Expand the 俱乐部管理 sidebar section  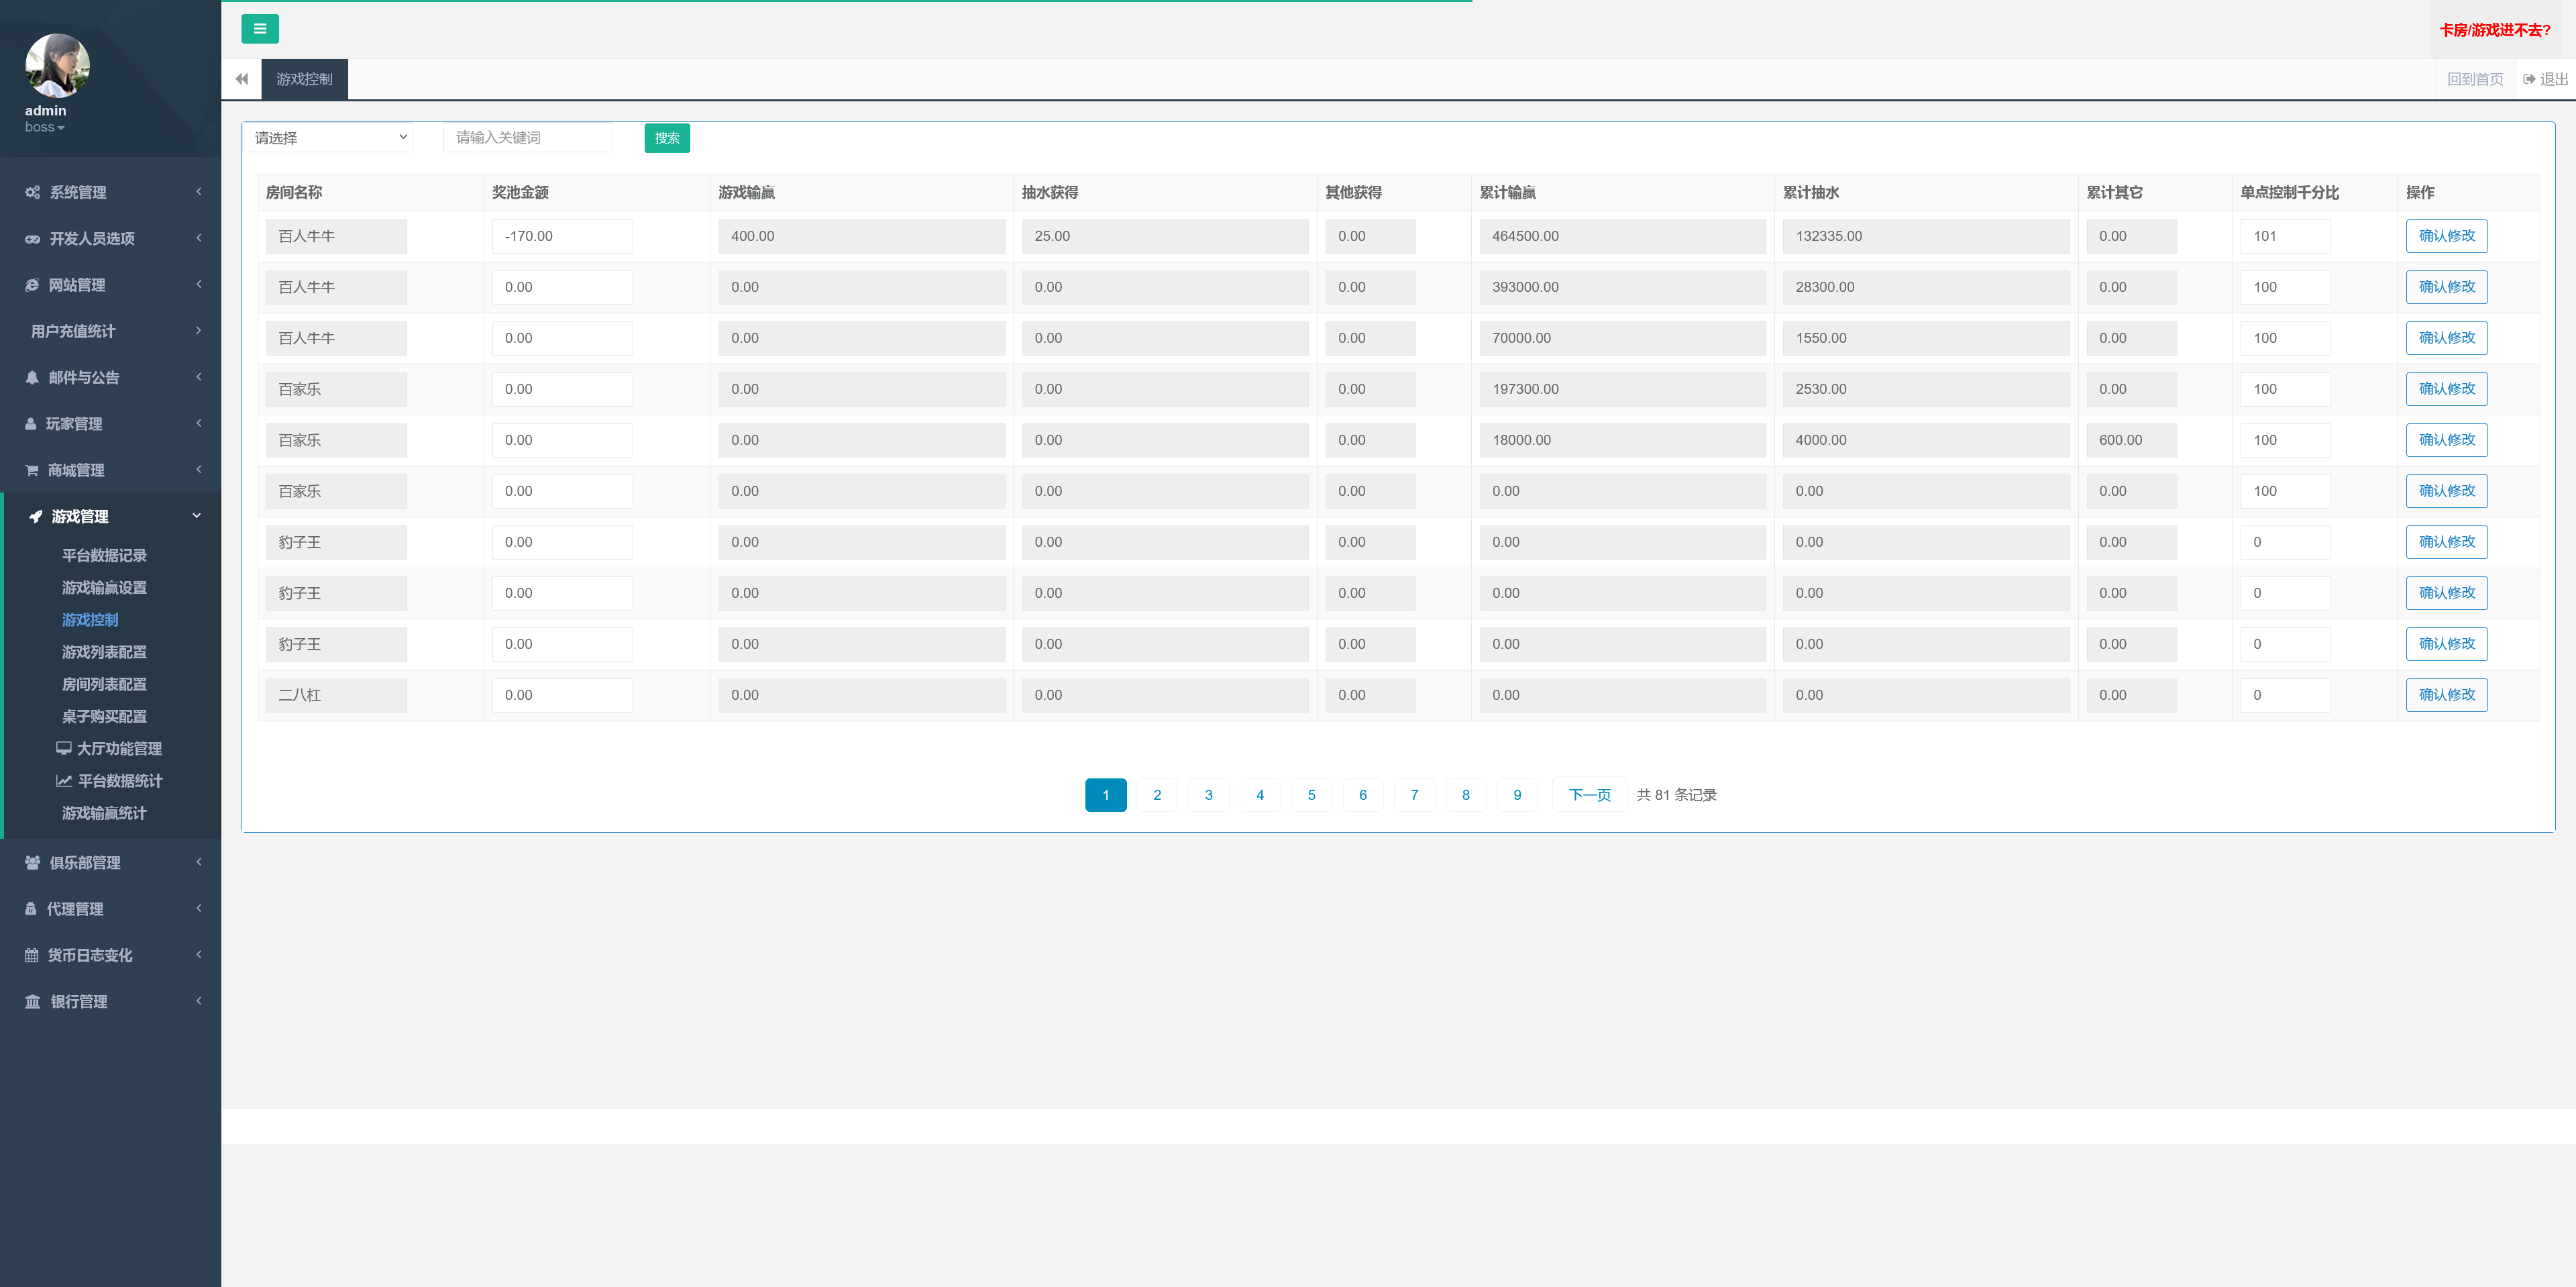click(x=85, y=863)
